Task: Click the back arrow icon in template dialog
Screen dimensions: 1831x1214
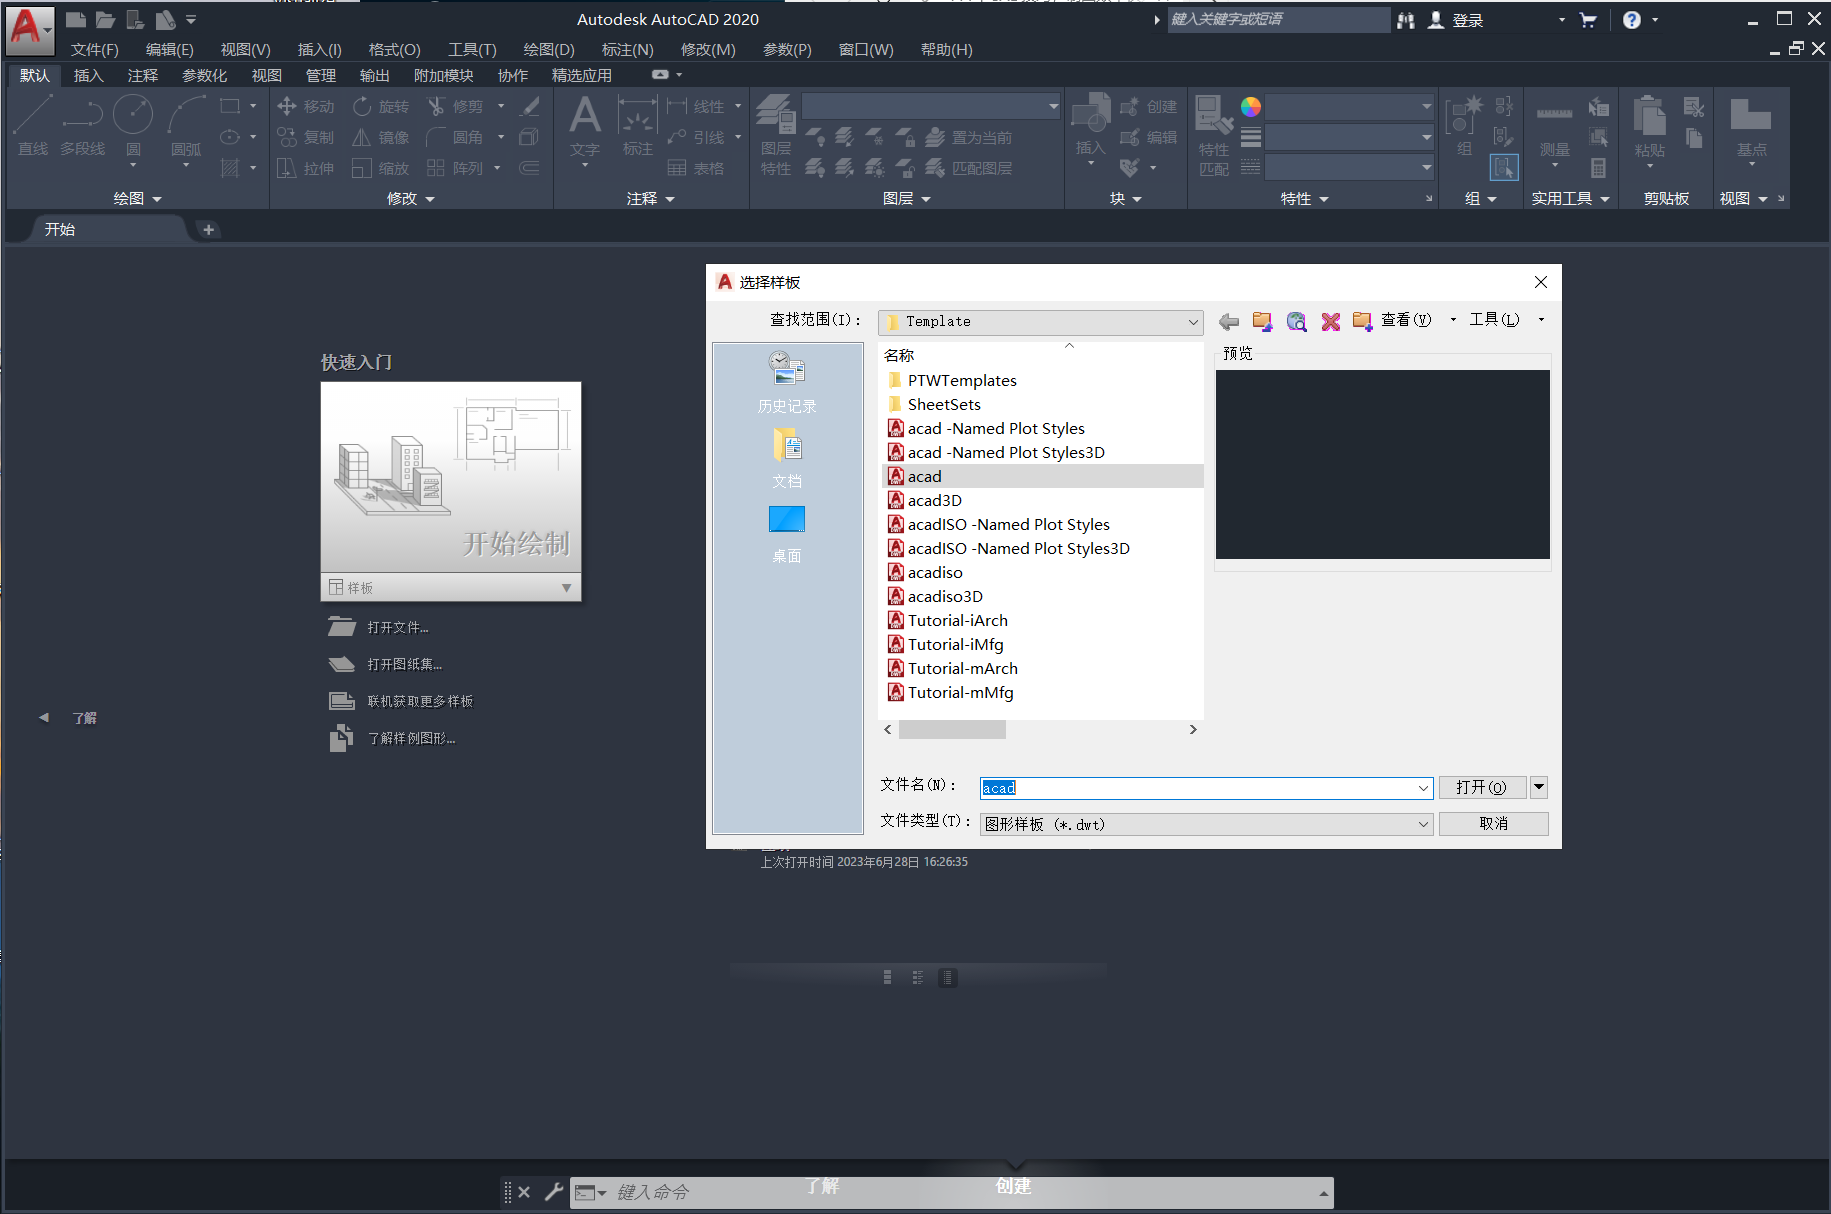Action: [x=1229, y=321]
